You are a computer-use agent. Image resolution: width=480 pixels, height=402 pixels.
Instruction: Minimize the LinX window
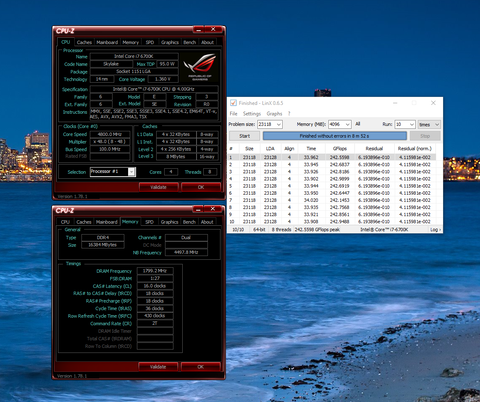pyautogui.click(x=395, y=103)
